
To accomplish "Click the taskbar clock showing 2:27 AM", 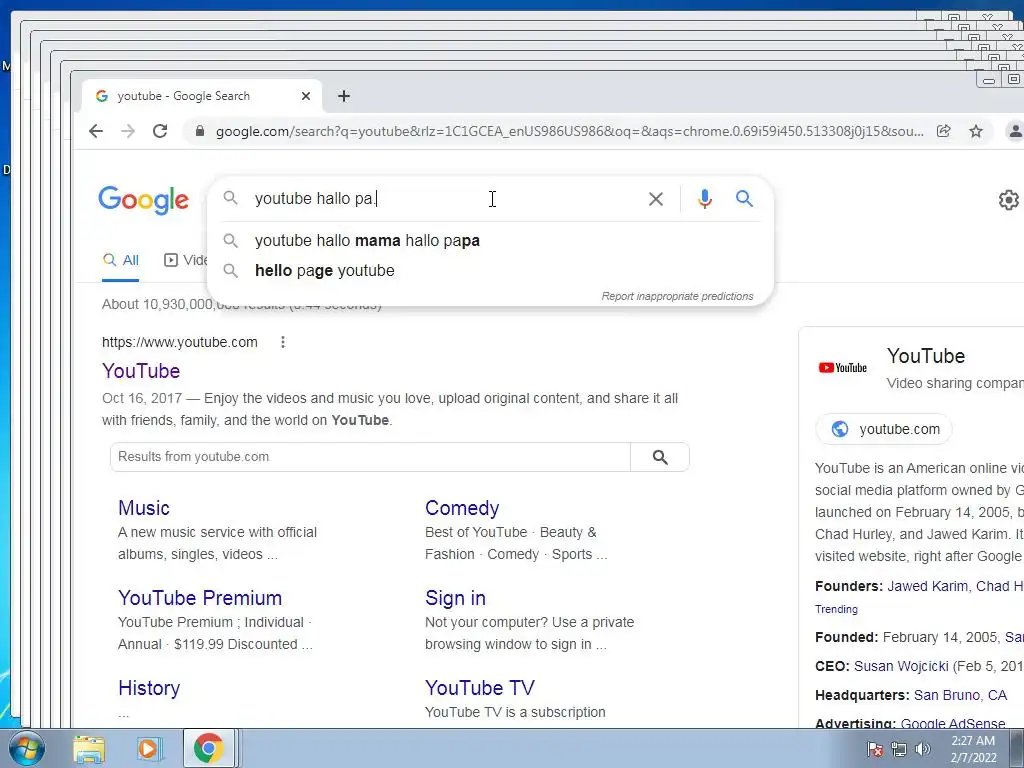I will [x=973, y=749].
